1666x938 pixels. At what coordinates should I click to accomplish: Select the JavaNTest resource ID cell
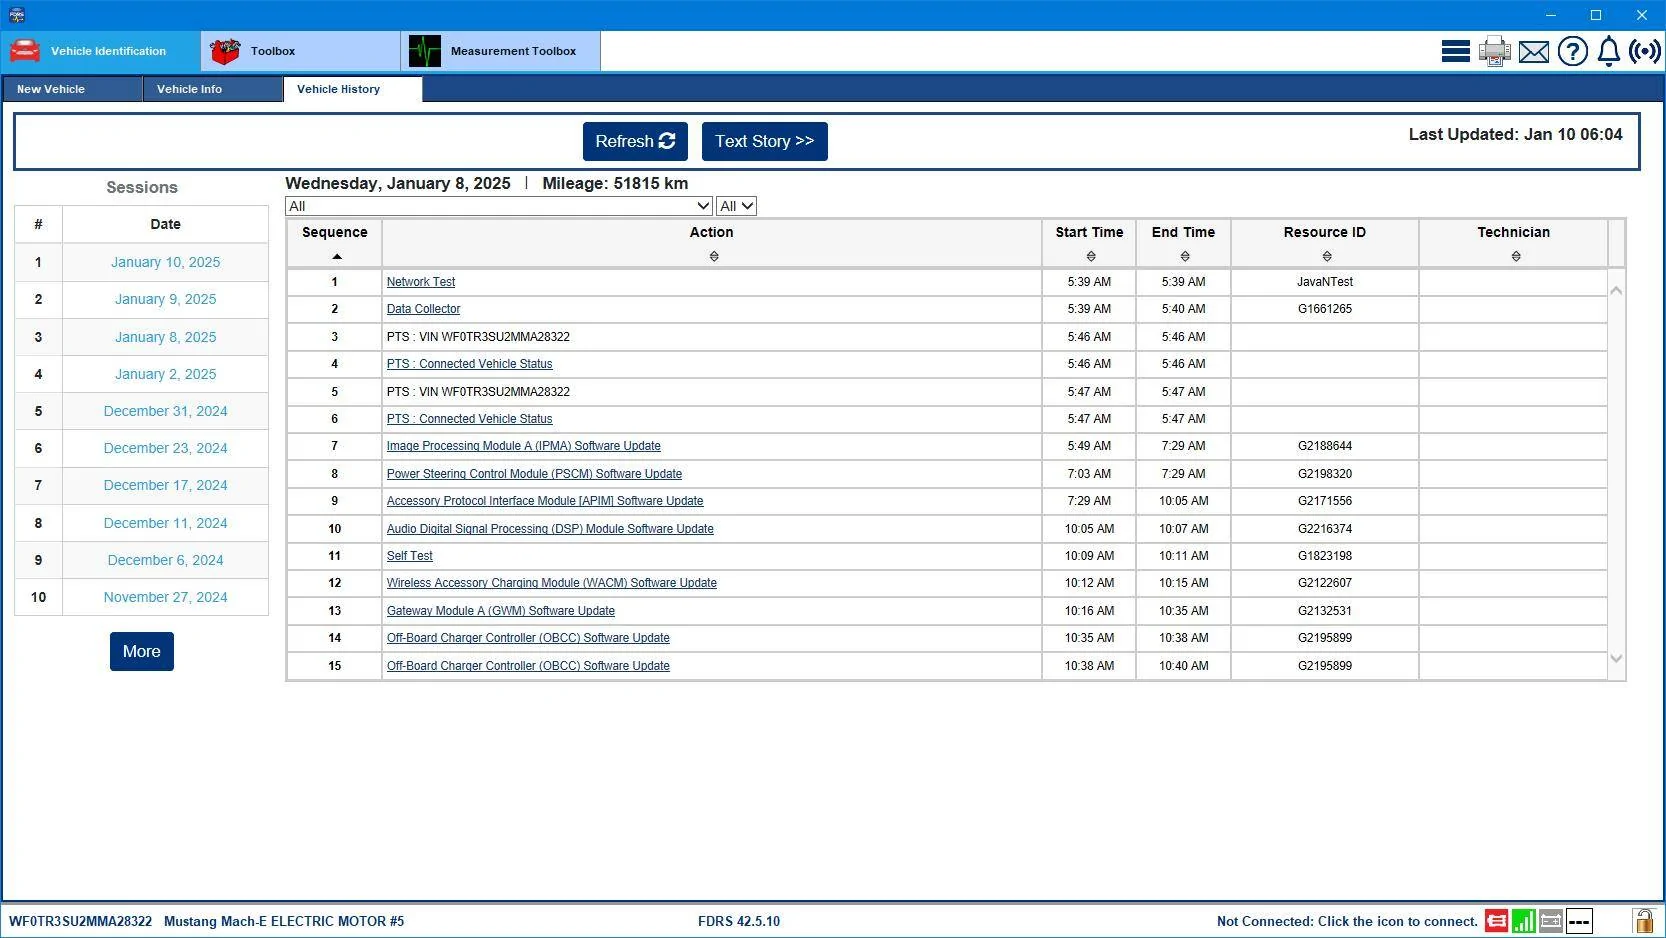point(1325,282)
